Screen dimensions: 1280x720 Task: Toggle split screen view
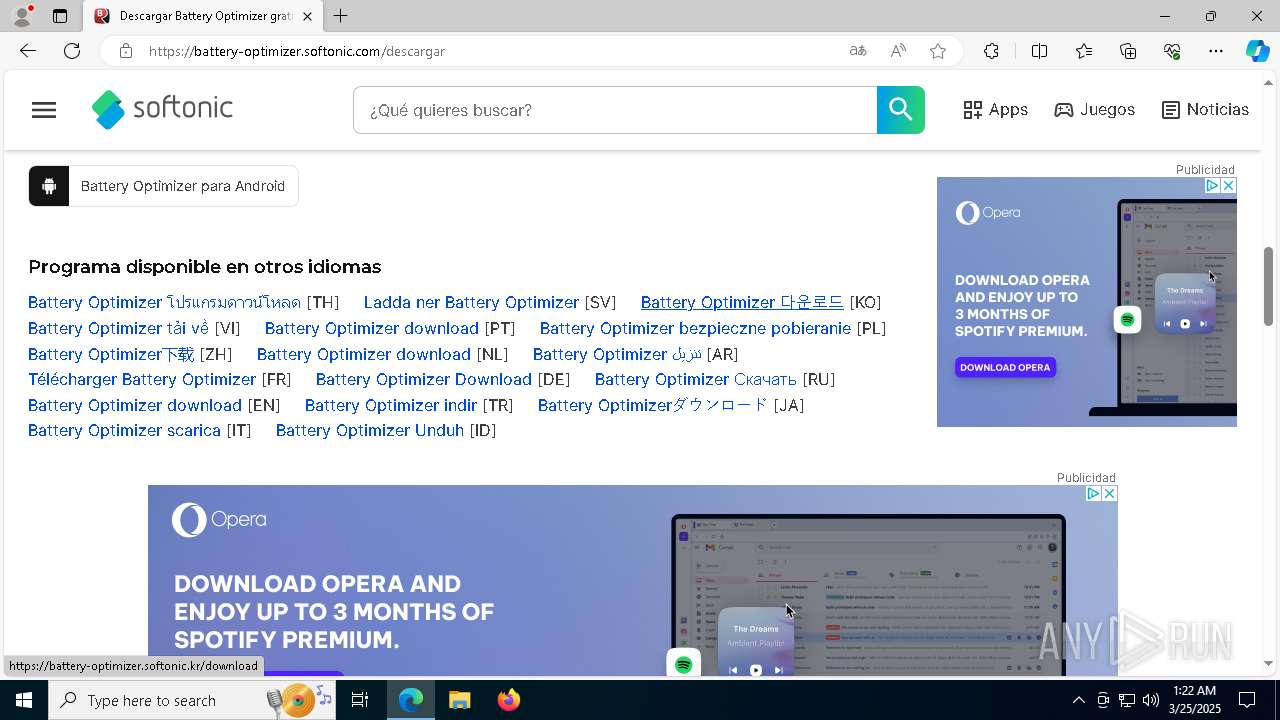1039,51
